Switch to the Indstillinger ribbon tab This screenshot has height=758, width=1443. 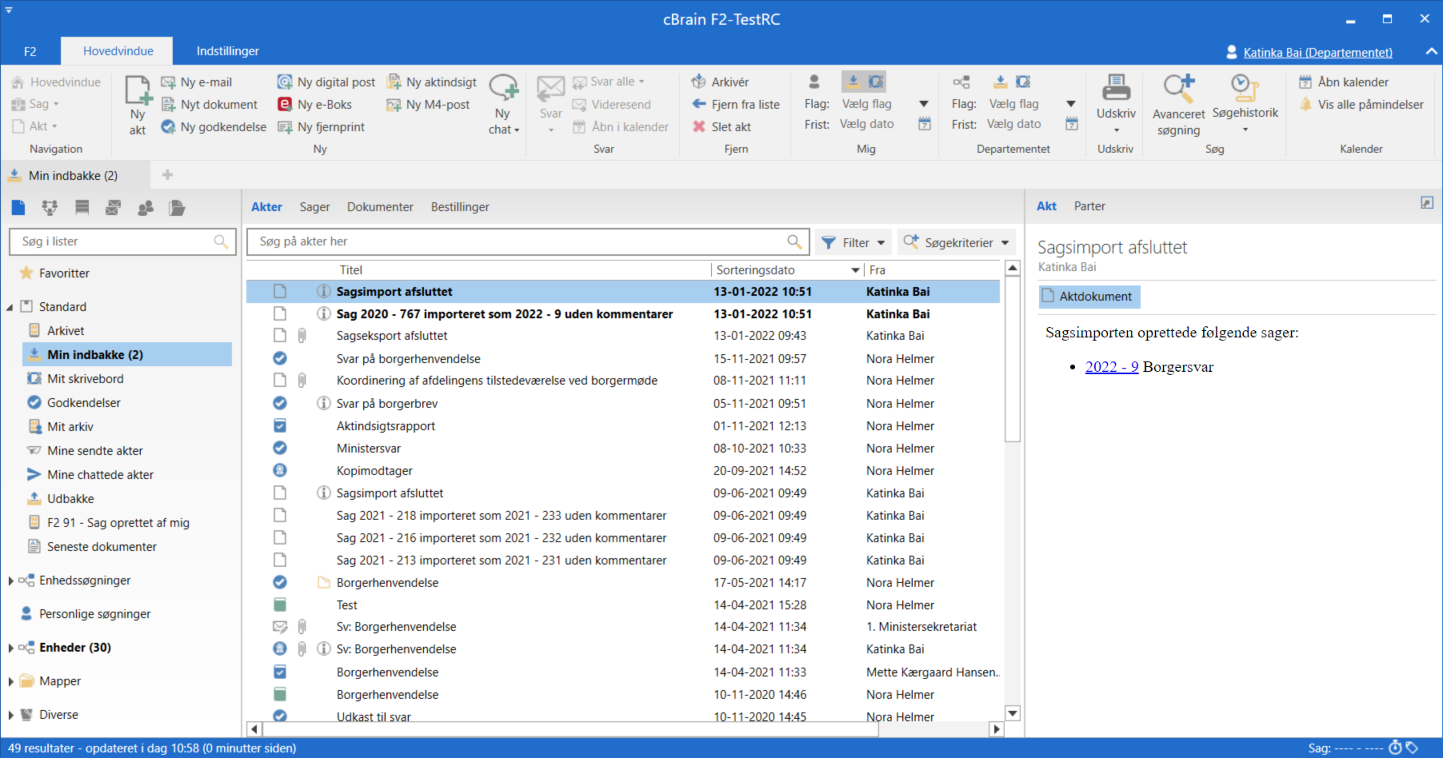228,51
